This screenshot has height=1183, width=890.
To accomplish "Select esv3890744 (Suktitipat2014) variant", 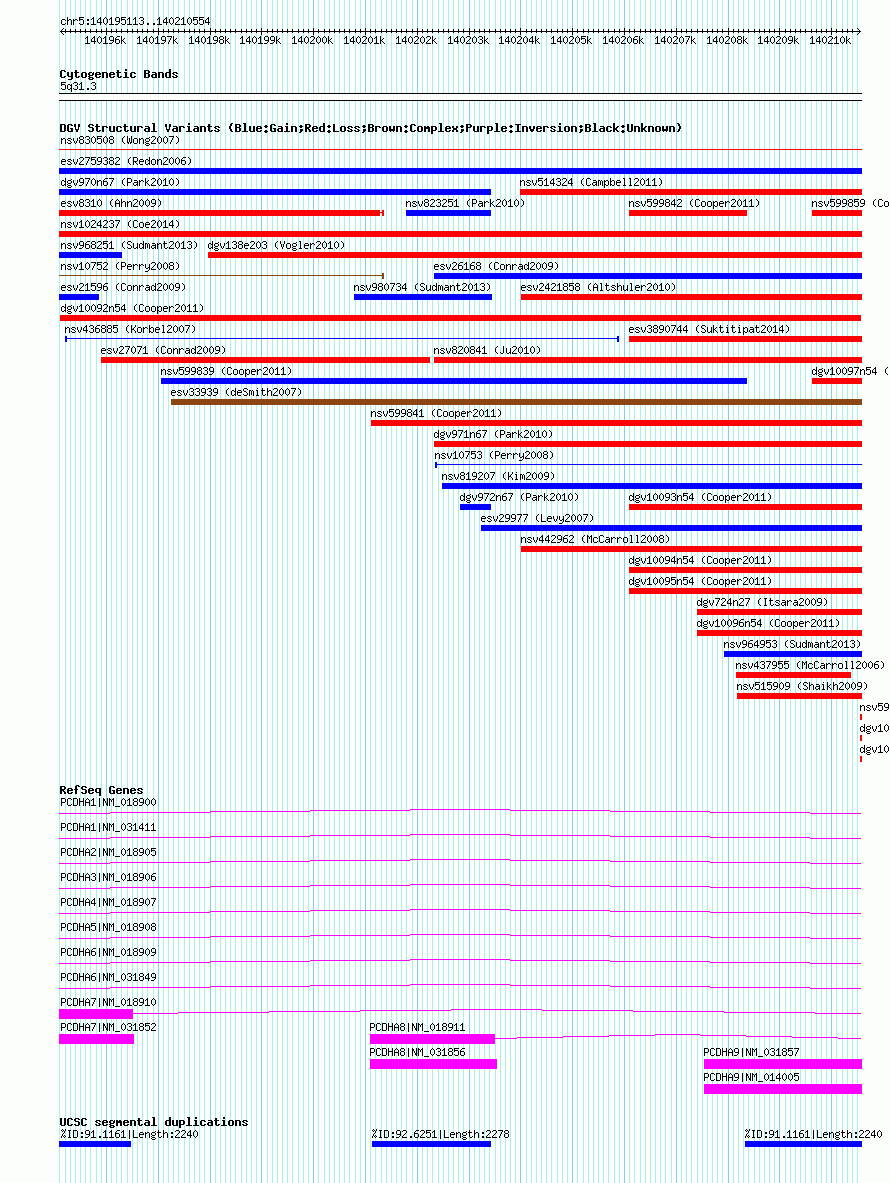I will [x=744, y=340].
